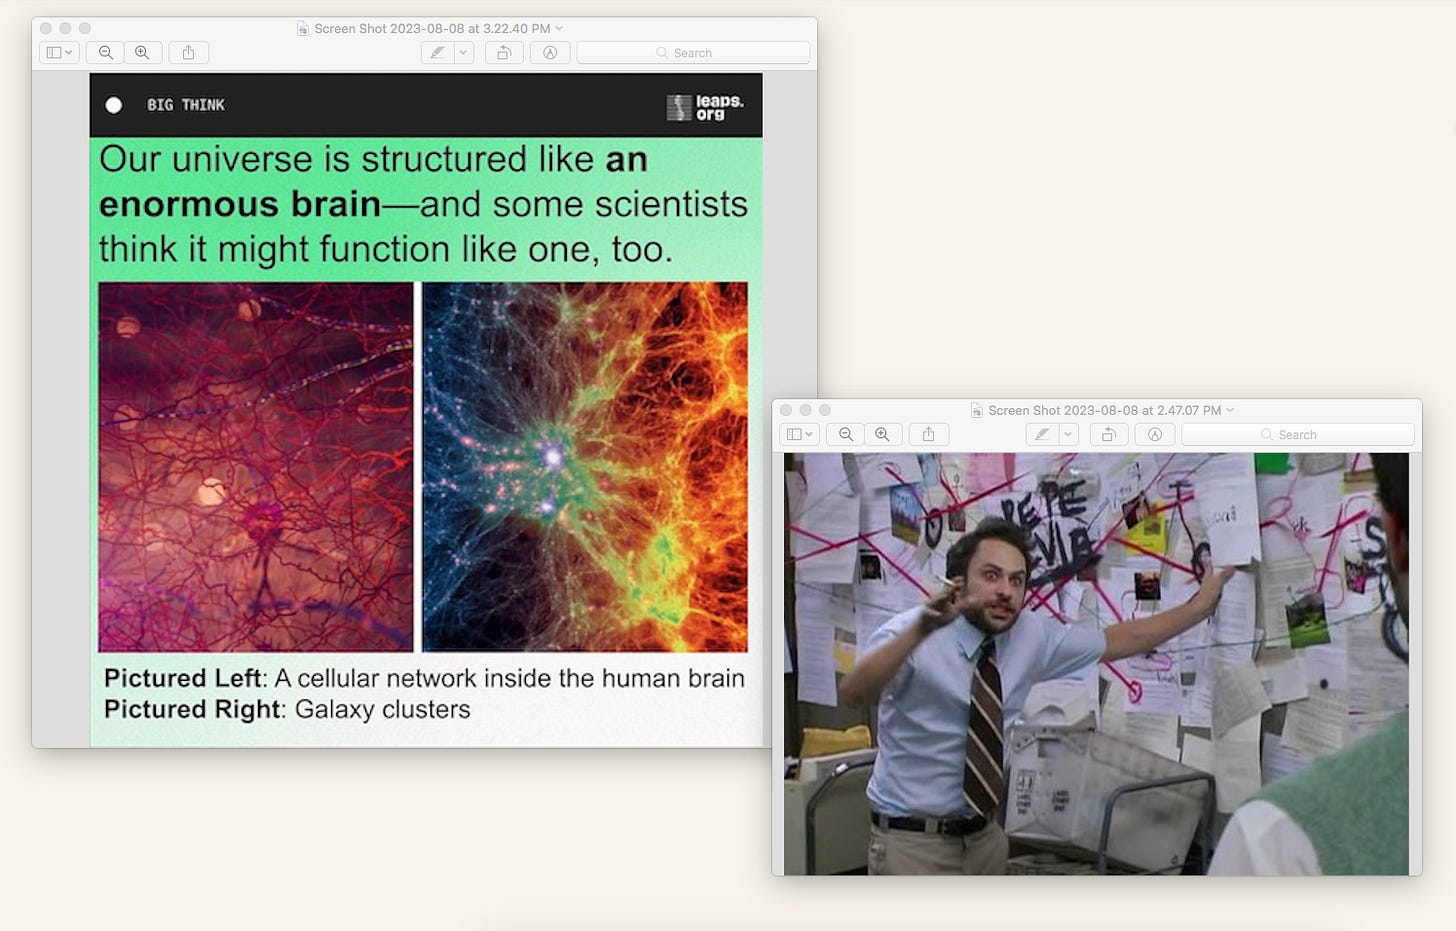Viewport: 1456px width, 931px height.
Task: Click document icon beside 2.47.07 PM title
Action: tap(976, 411)
